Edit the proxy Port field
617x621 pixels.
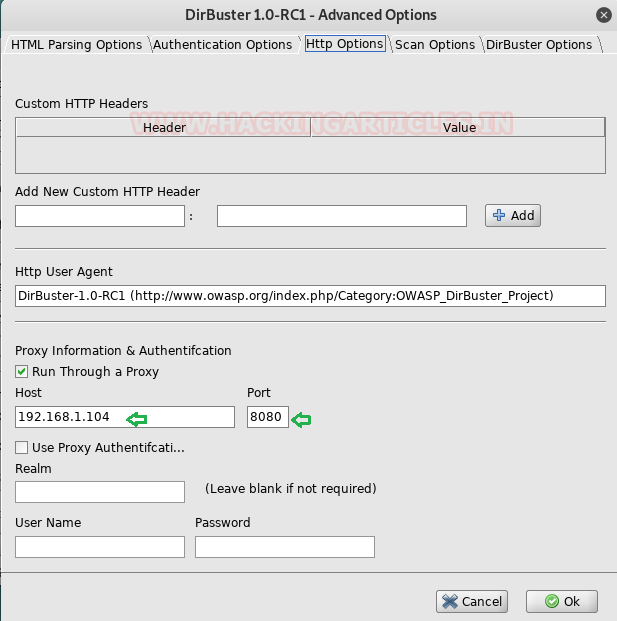pyautogui.click(x=268, y=417)
